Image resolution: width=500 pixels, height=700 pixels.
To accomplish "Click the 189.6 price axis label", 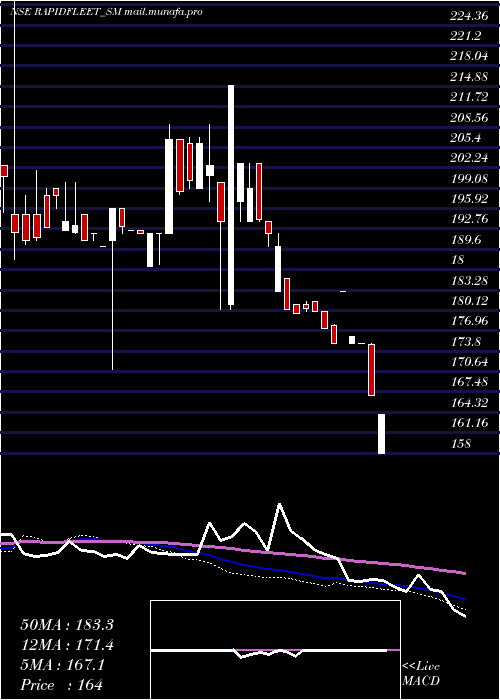I will tap(466, 239).
